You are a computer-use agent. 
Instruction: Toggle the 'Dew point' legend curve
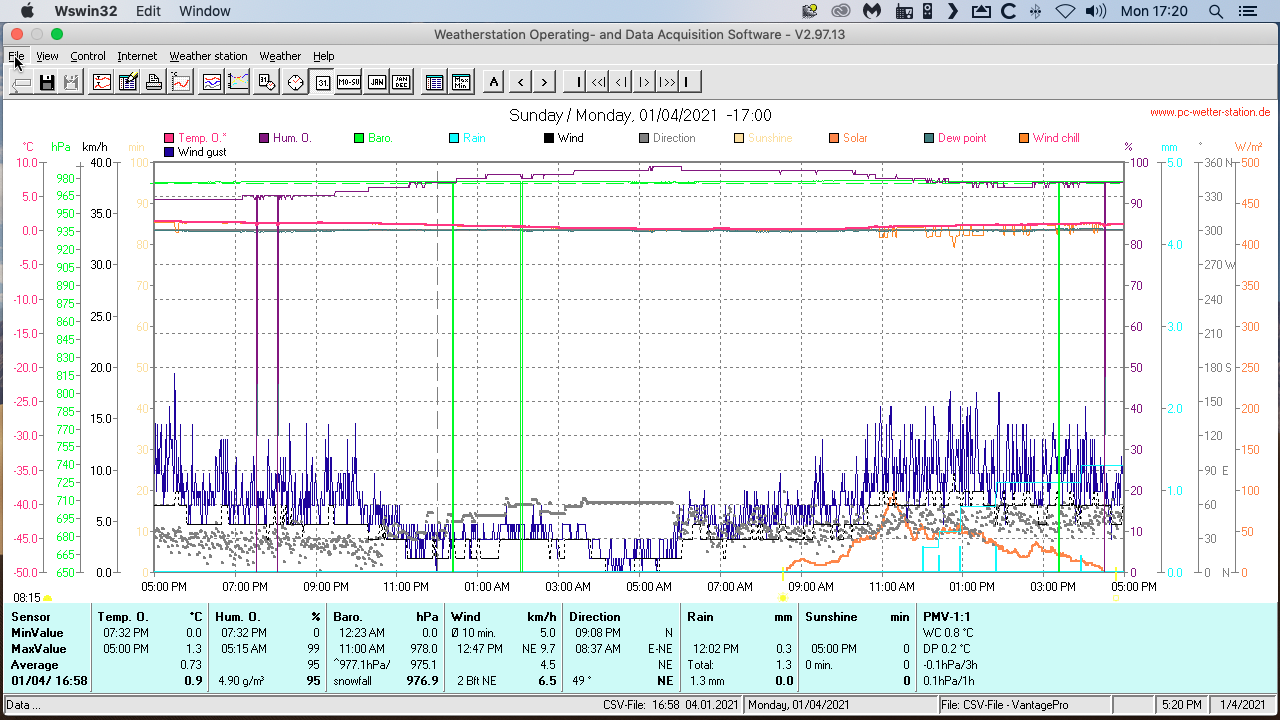(955, 138)
